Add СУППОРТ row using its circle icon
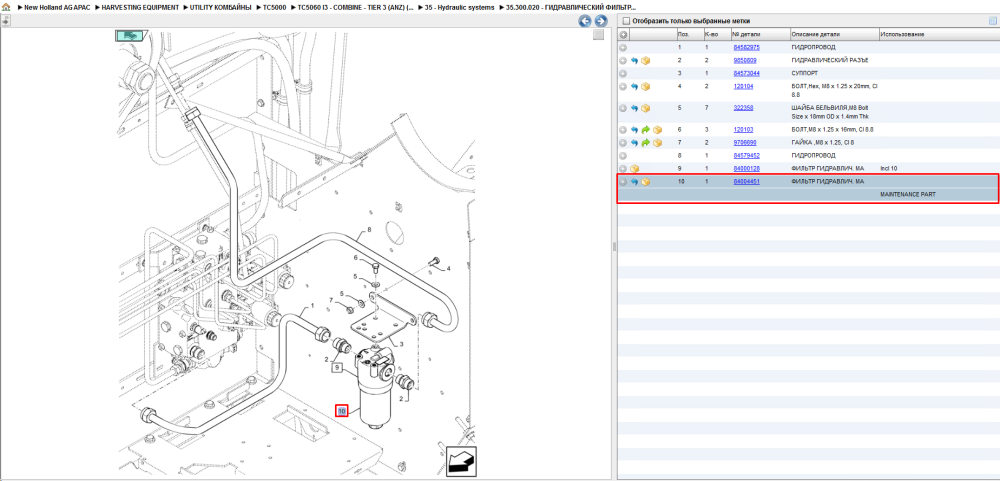Image resolution: width=1000 pixels, height=481 pixels. tap(623, 73)
